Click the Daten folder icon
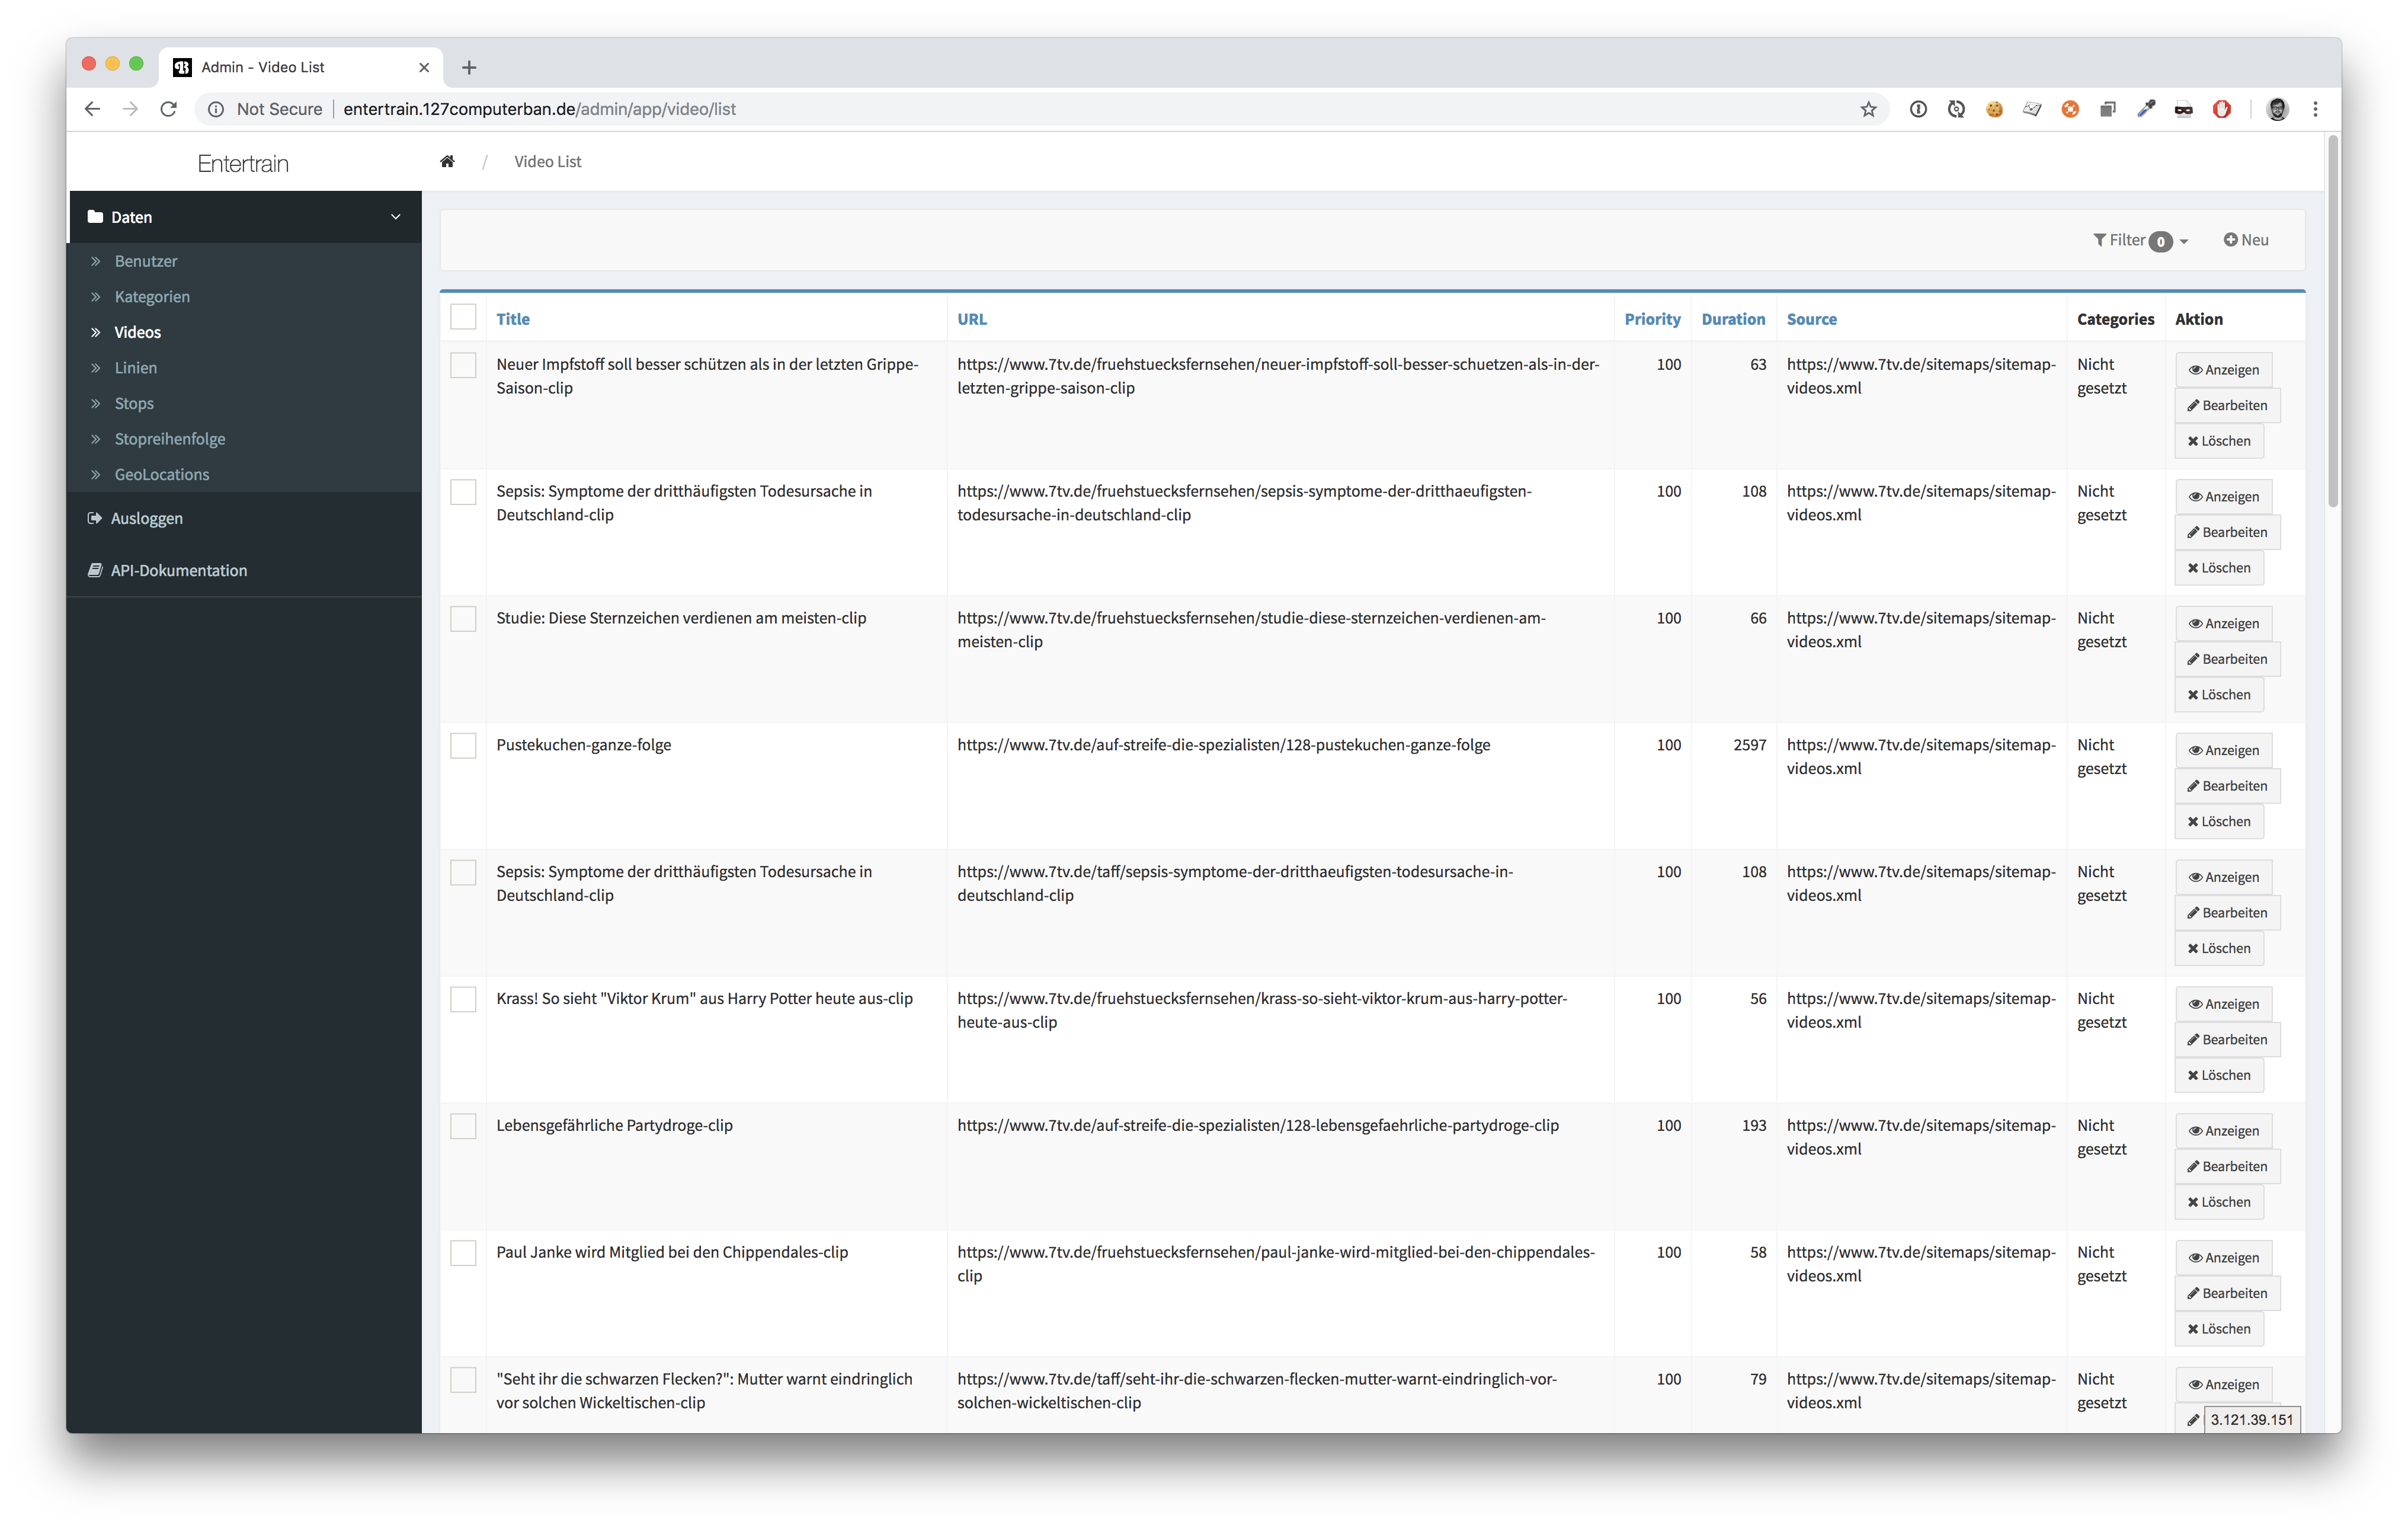Screen dimensions: 2408x1528 click(x=95, y=217)
